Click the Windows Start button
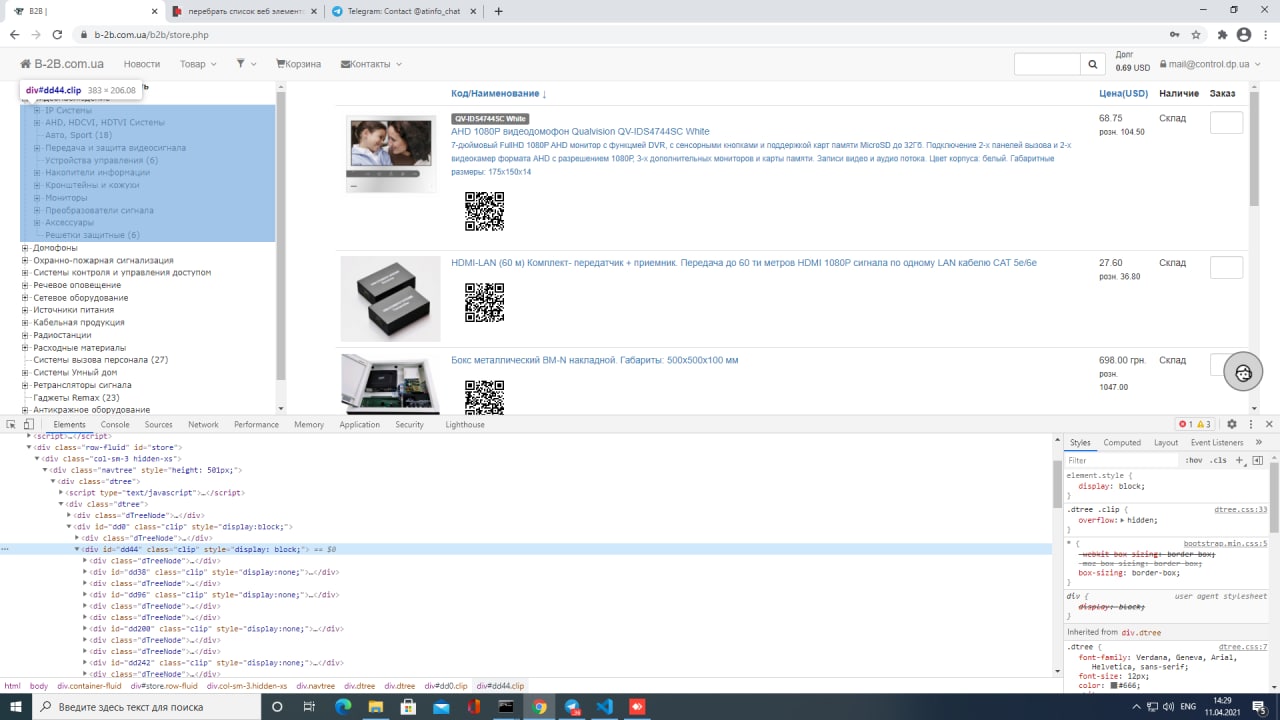The image size is (1280, 720). tap(15, 706)
